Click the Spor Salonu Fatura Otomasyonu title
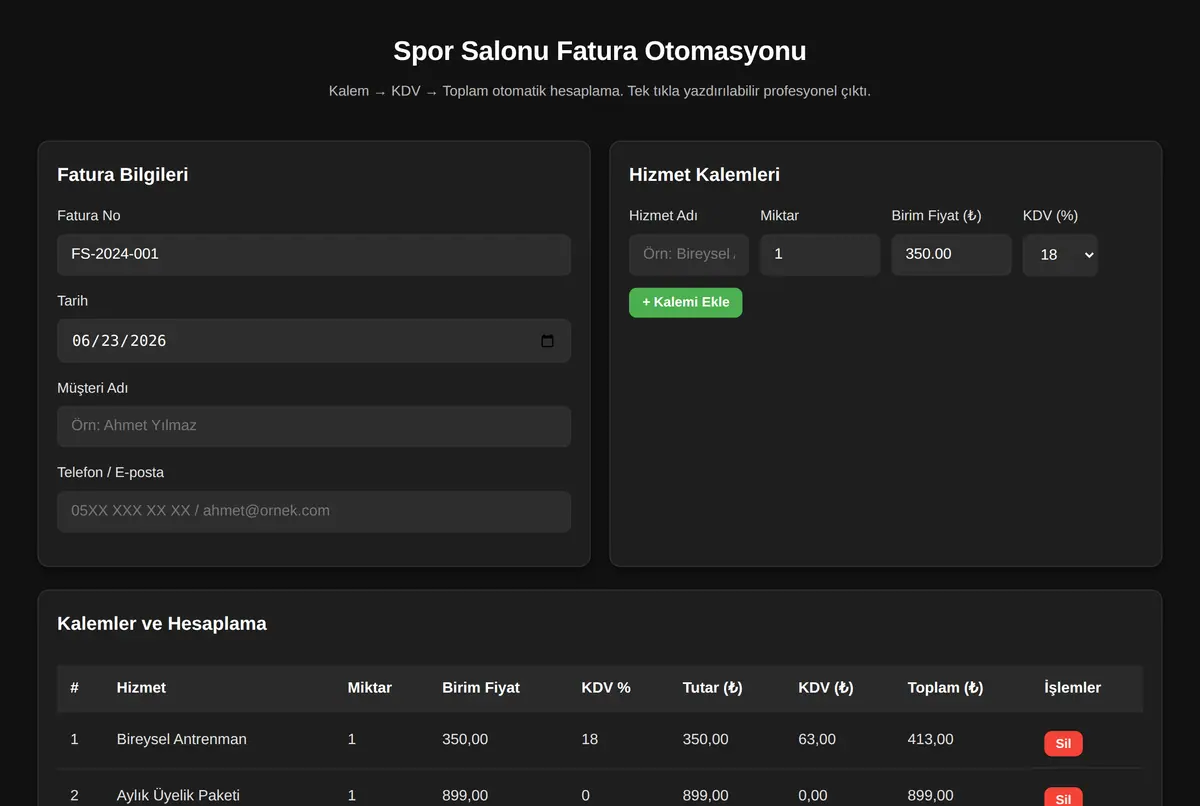The width and height of the screenshot is (1200, 806). 600,51
